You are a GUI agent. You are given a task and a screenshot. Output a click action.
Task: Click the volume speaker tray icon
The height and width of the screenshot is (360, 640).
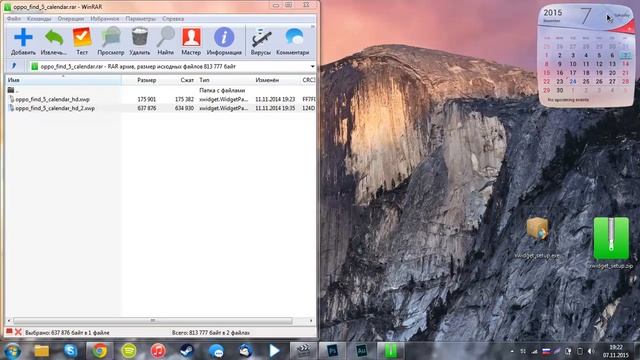pos(591,351)
